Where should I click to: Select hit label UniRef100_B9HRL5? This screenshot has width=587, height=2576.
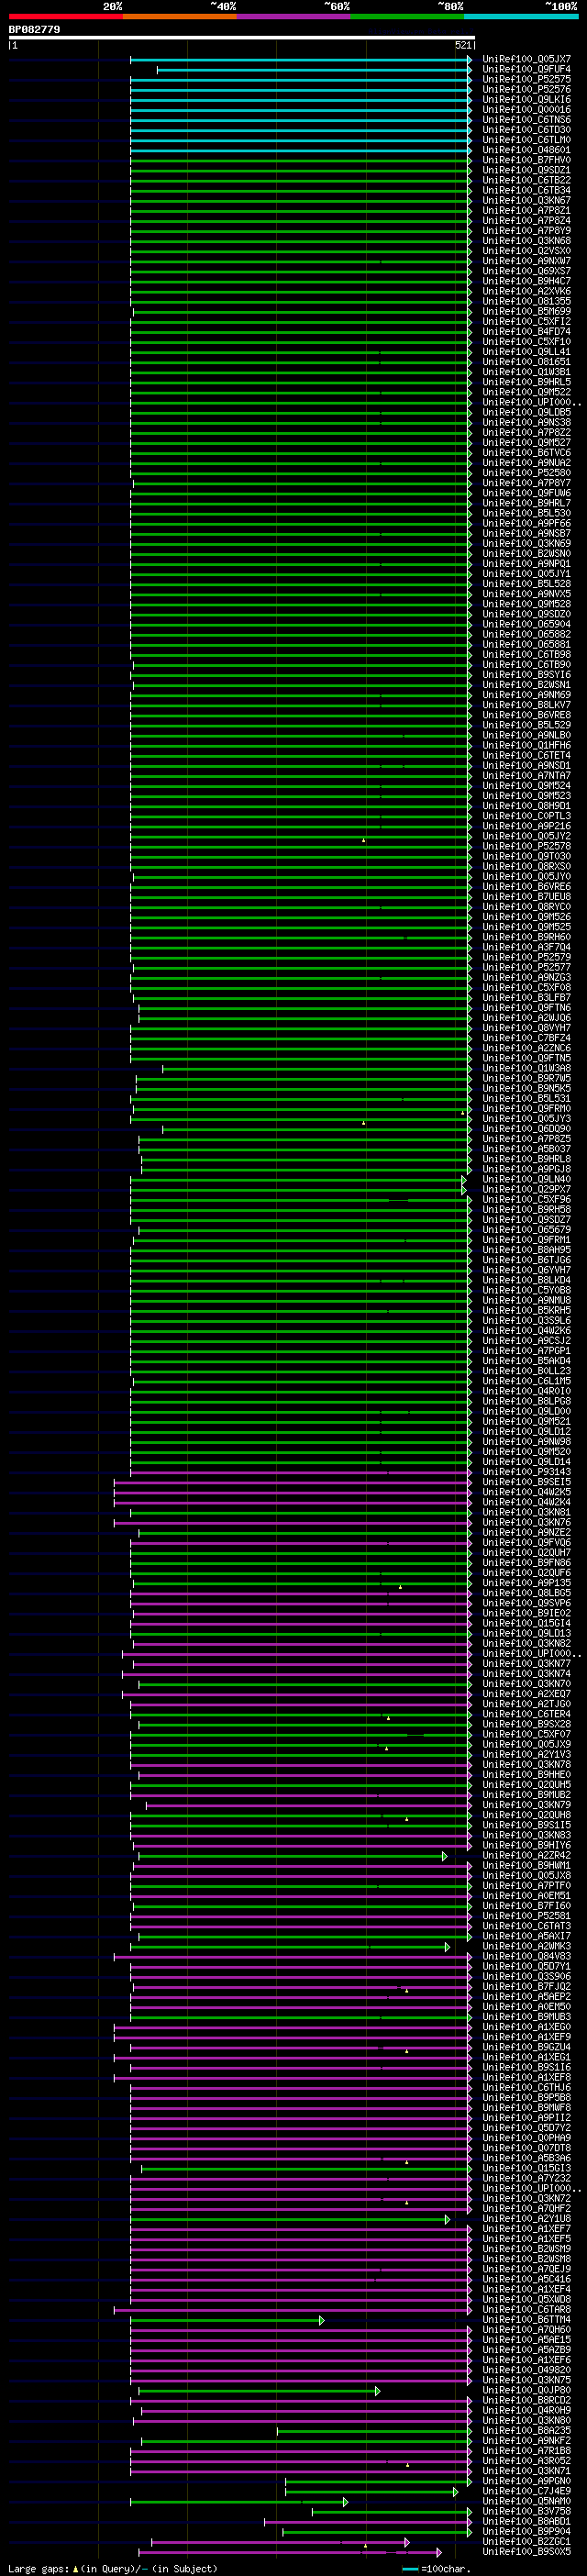(527, 382)
